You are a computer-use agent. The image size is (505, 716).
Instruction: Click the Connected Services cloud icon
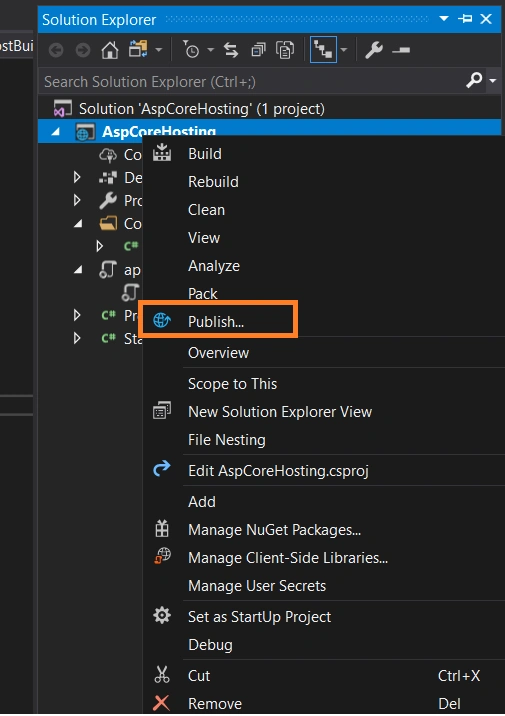point(108,155)
